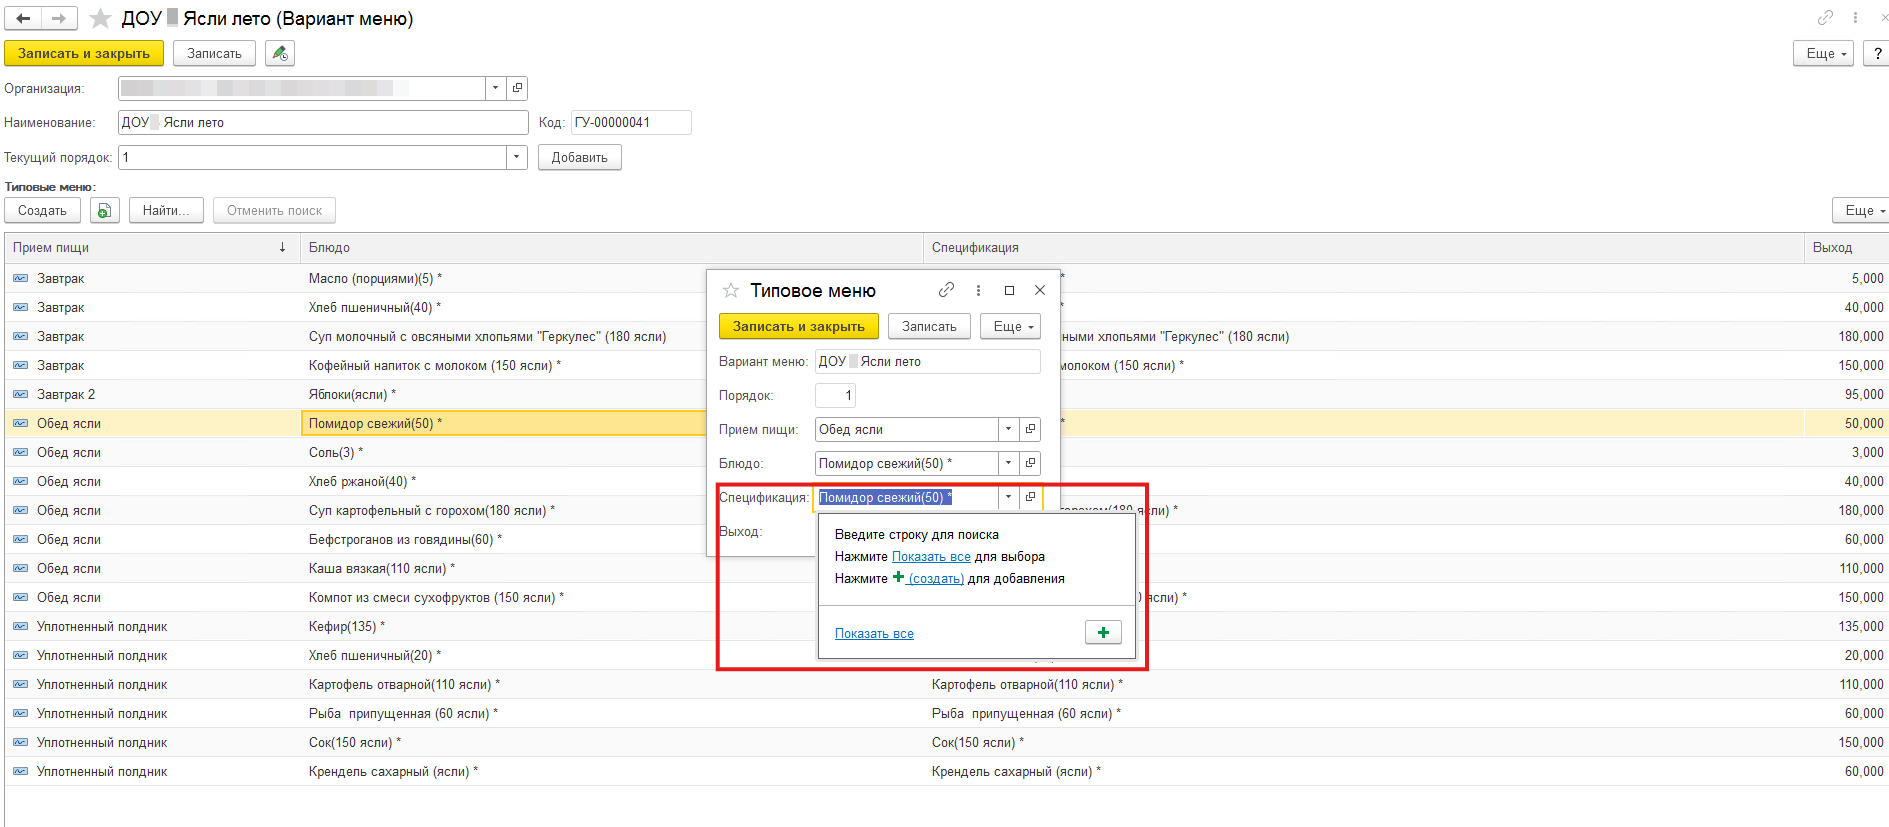
Task: Sort by Прием пищи column header
Action: [150, 247]
